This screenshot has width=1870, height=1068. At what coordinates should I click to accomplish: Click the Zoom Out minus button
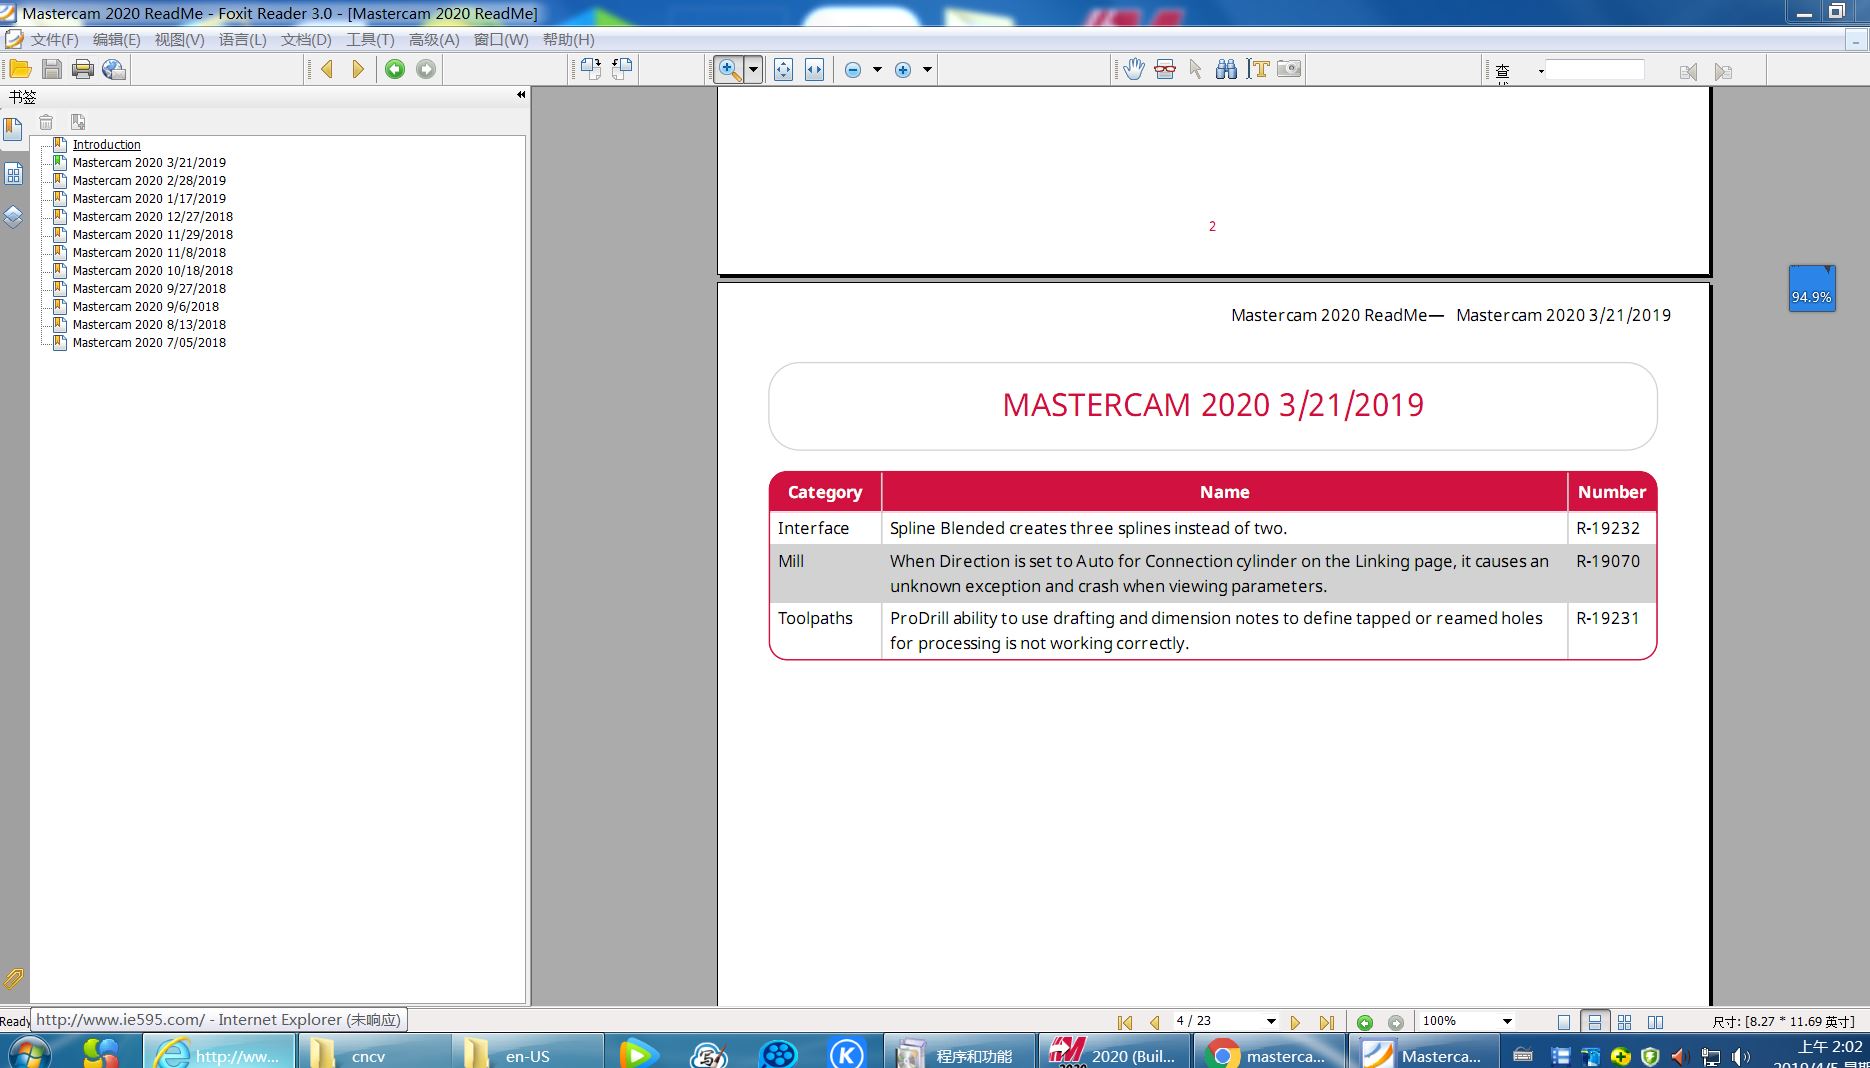pos(853,70)
